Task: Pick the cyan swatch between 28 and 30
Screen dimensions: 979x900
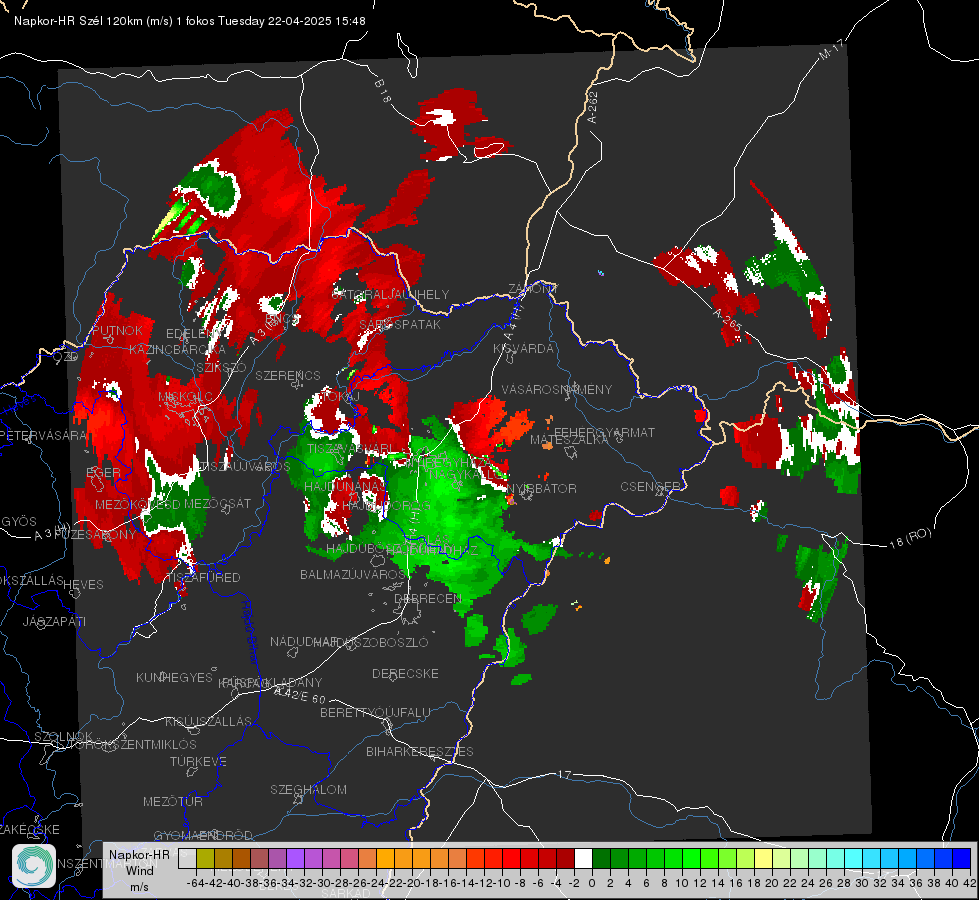Action: (854, 859)
